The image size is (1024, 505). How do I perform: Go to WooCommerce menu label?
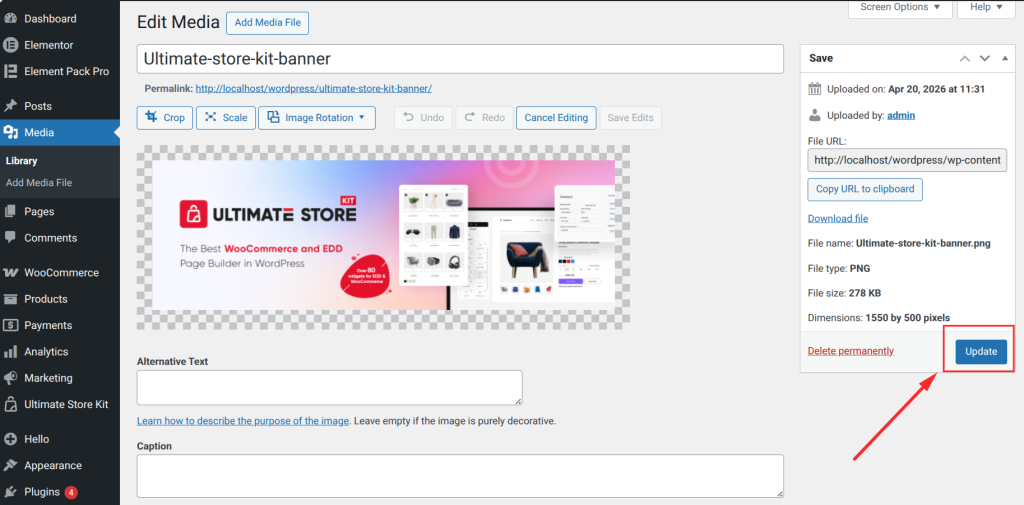(x=61, y=272)
